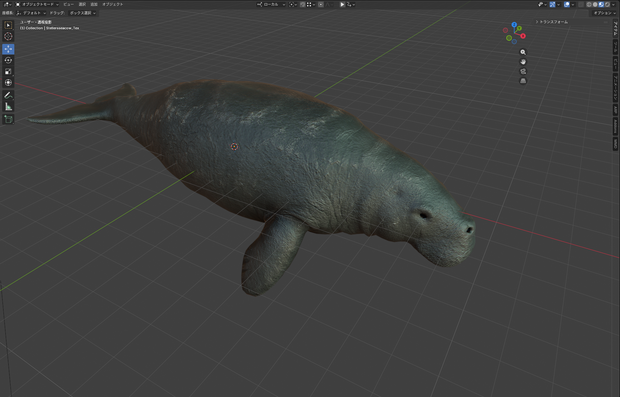Click the blue Z axis on navigation gizmo
The height and width of the screenshot is (397, 620).
click(514, 25)
